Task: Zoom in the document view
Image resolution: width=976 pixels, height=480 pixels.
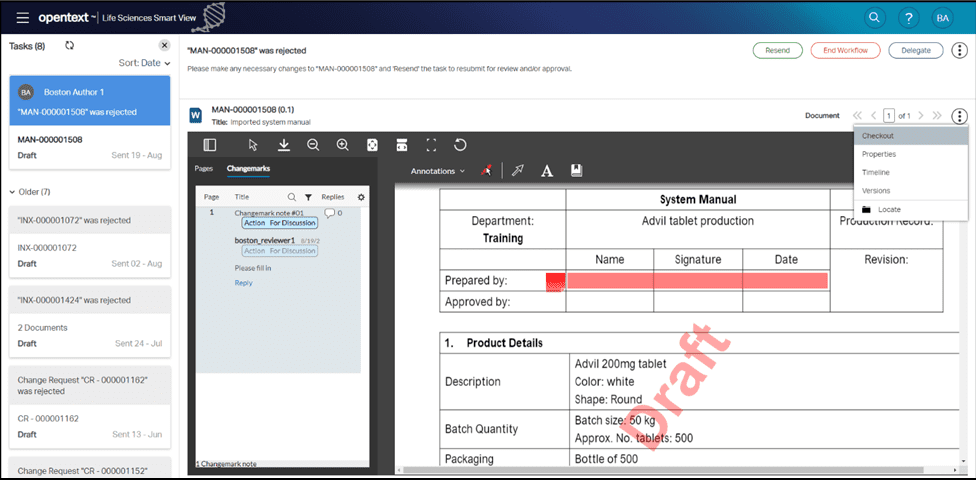Action: (342, 145)
